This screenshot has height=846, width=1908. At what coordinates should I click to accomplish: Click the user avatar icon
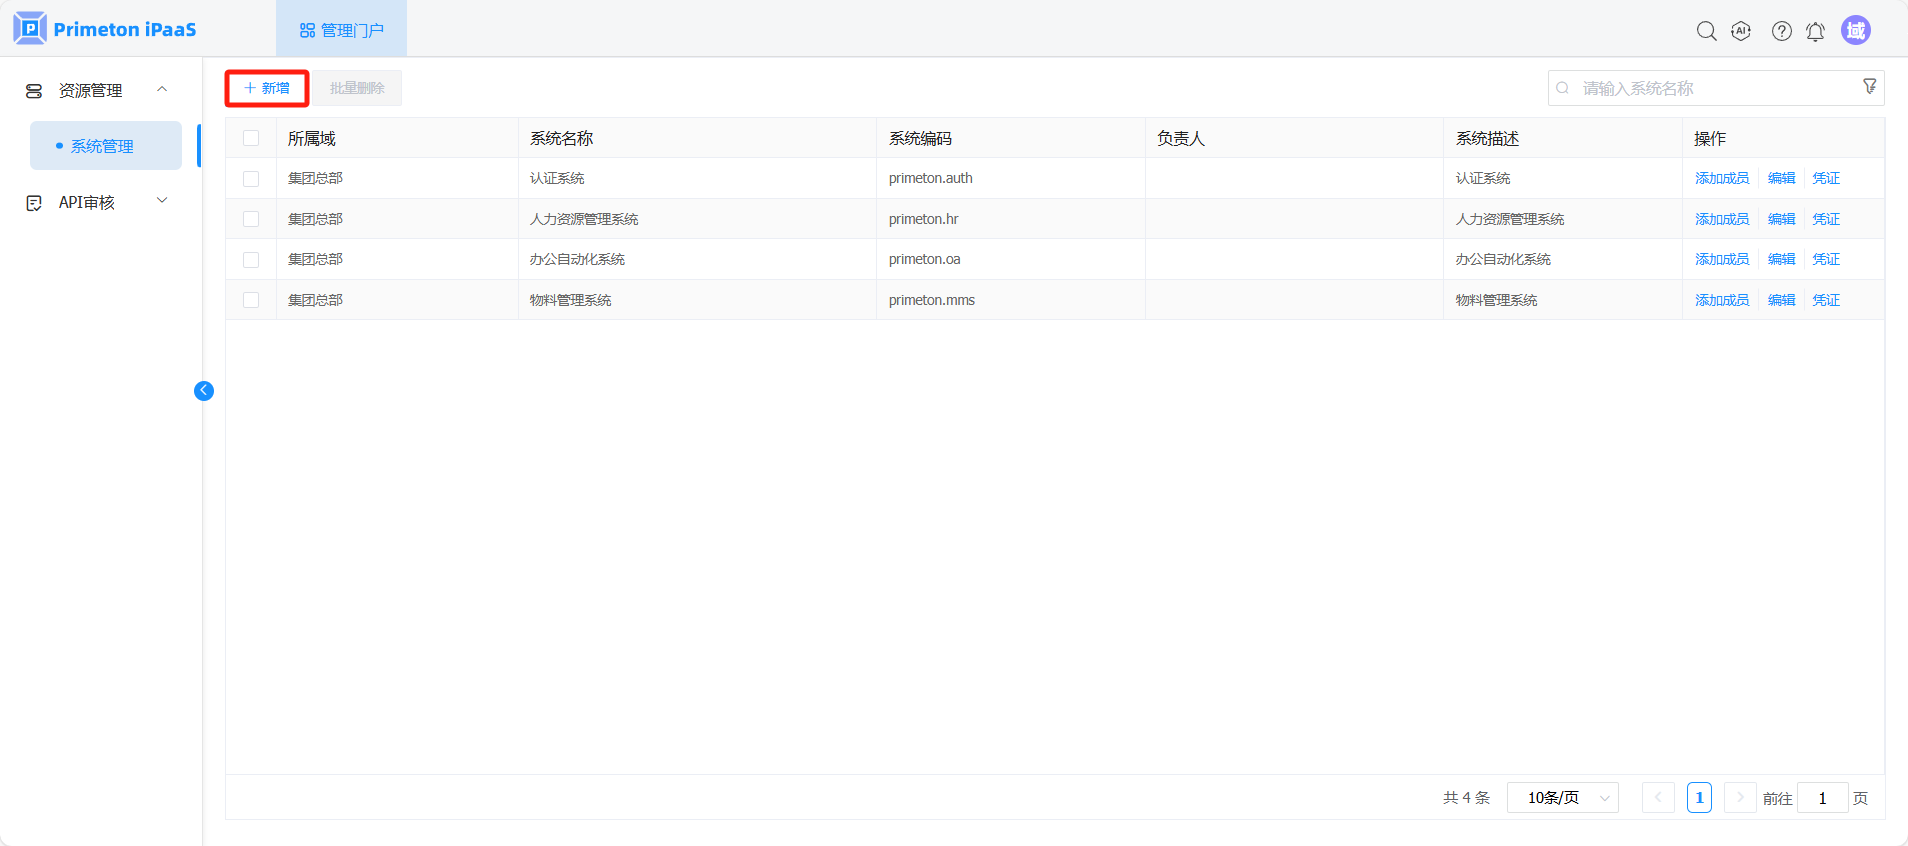[1855, 31]
